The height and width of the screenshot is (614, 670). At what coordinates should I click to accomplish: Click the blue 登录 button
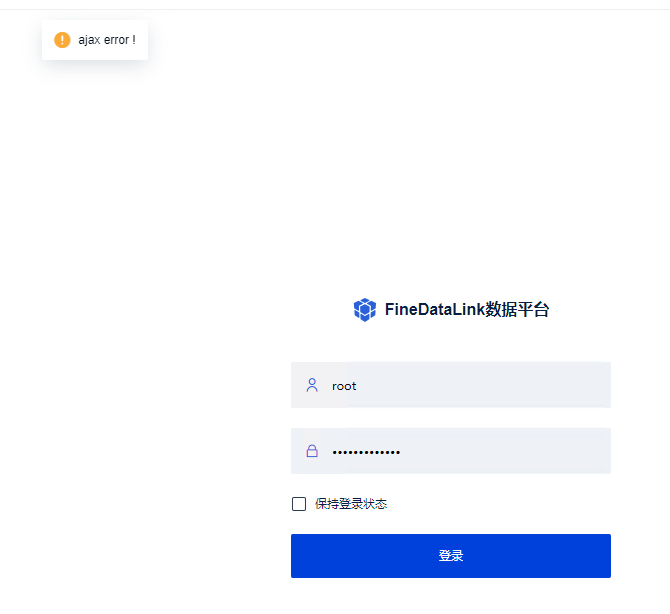click(451, 555)
